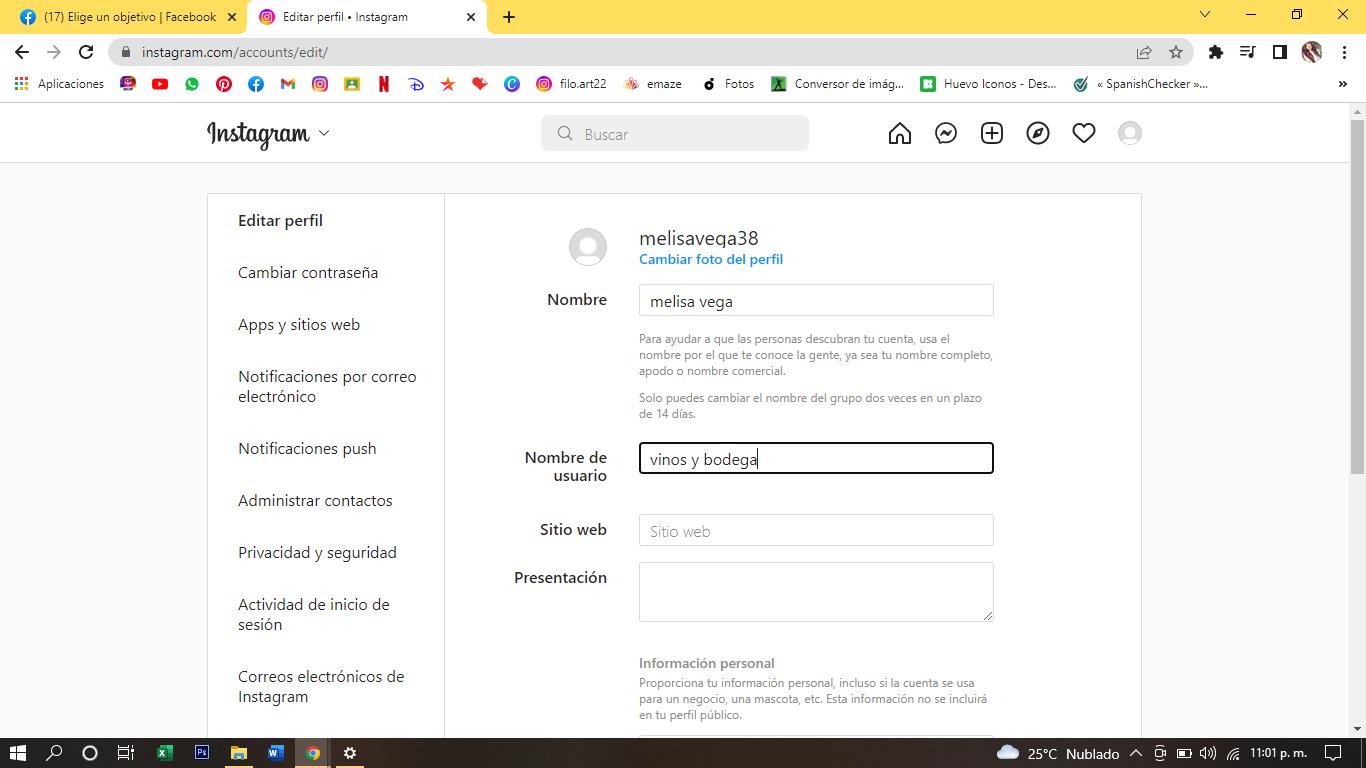Open Fotos bookmark
The width and height of the screenshot is (1366, 768).
(728, 84)
